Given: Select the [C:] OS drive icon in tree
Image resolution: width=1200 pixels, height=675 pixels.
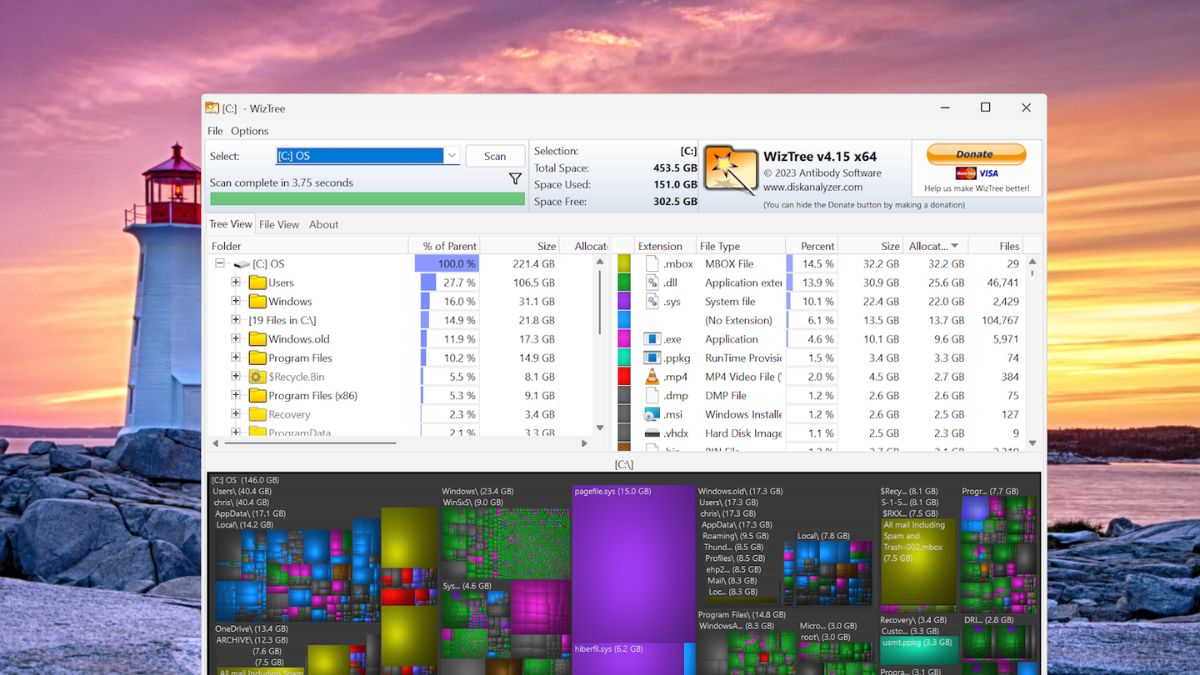Looking at the screenshot, I should click(241, 264).
